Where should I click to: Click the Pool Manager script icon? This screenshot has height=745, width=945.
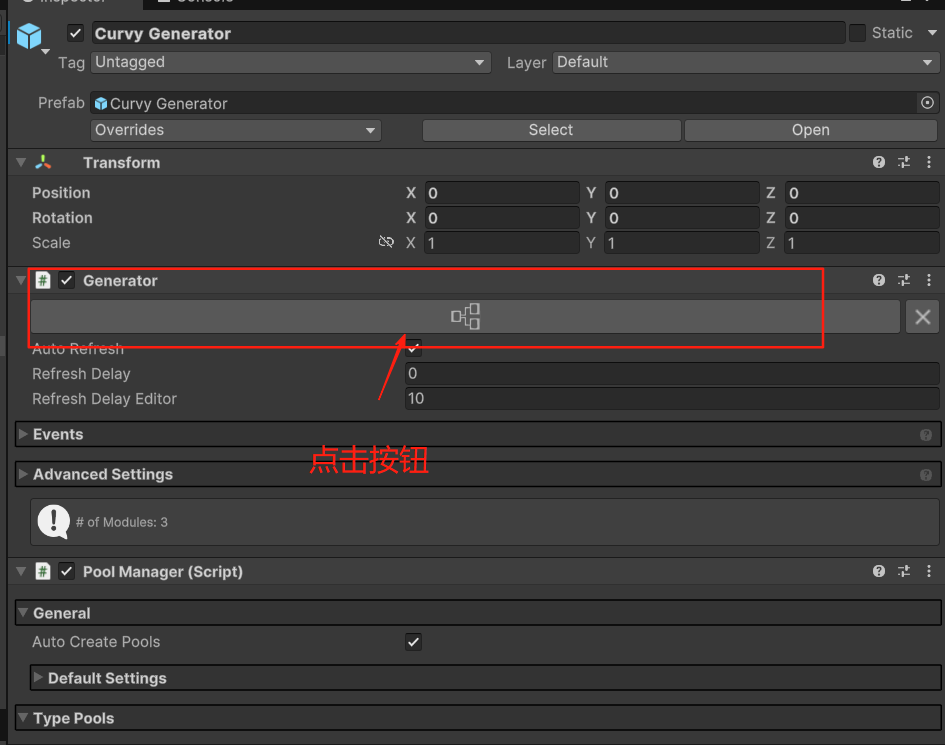click(43, 571)
